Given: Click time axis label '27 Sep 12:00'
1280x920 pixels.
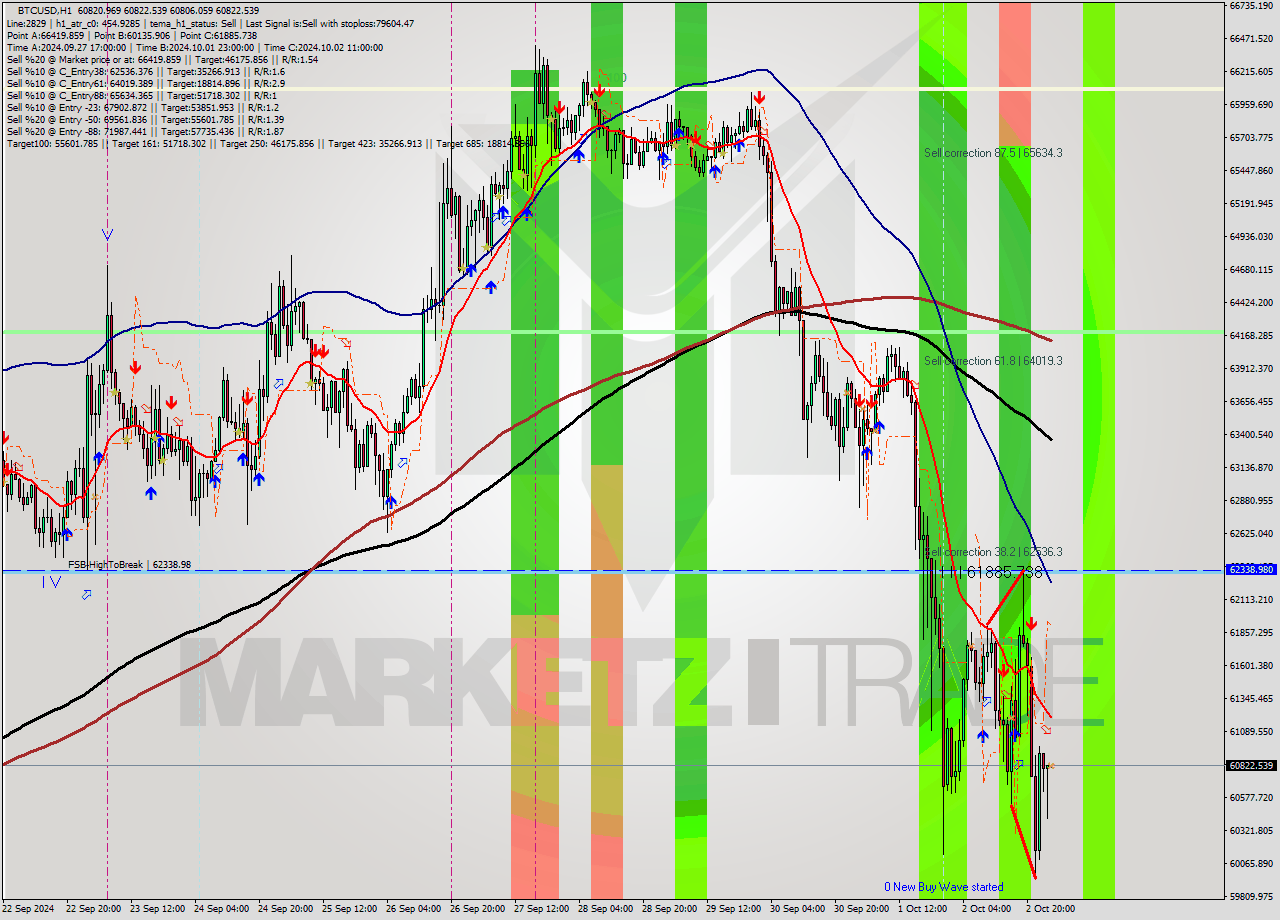Looking at the screenshot, I should [541, 909].
